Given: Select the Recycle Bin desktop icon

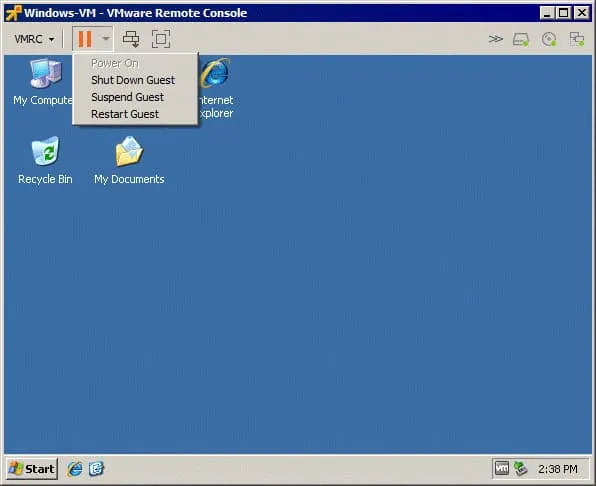Looking at the screenshot, I should click(x=45, y=161).
